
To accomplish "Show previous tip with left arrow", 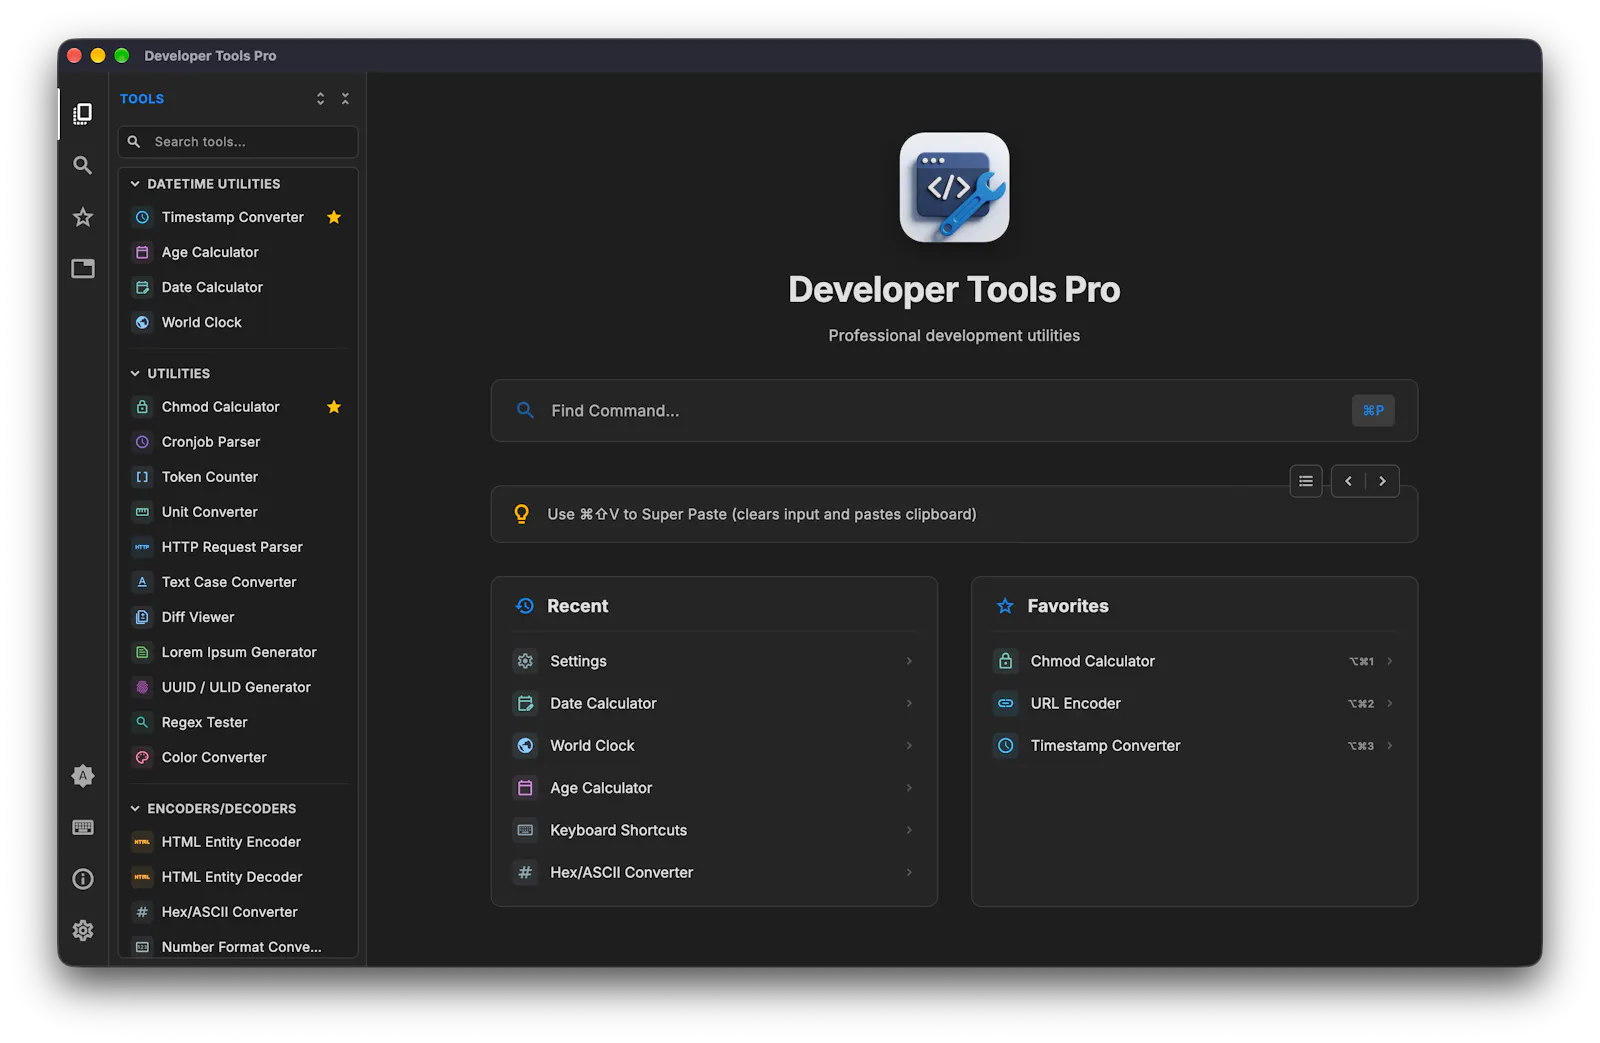I will coord(1348,481).
